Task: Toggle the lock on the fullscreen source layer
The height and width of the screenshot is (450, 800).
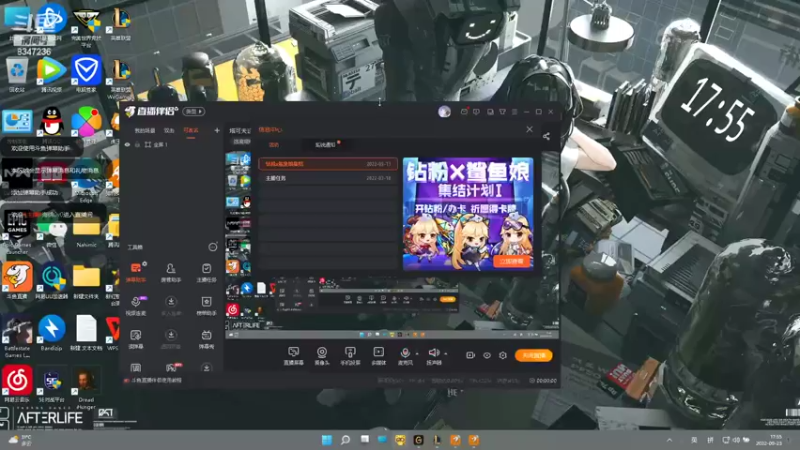Action: click(137, 145)
